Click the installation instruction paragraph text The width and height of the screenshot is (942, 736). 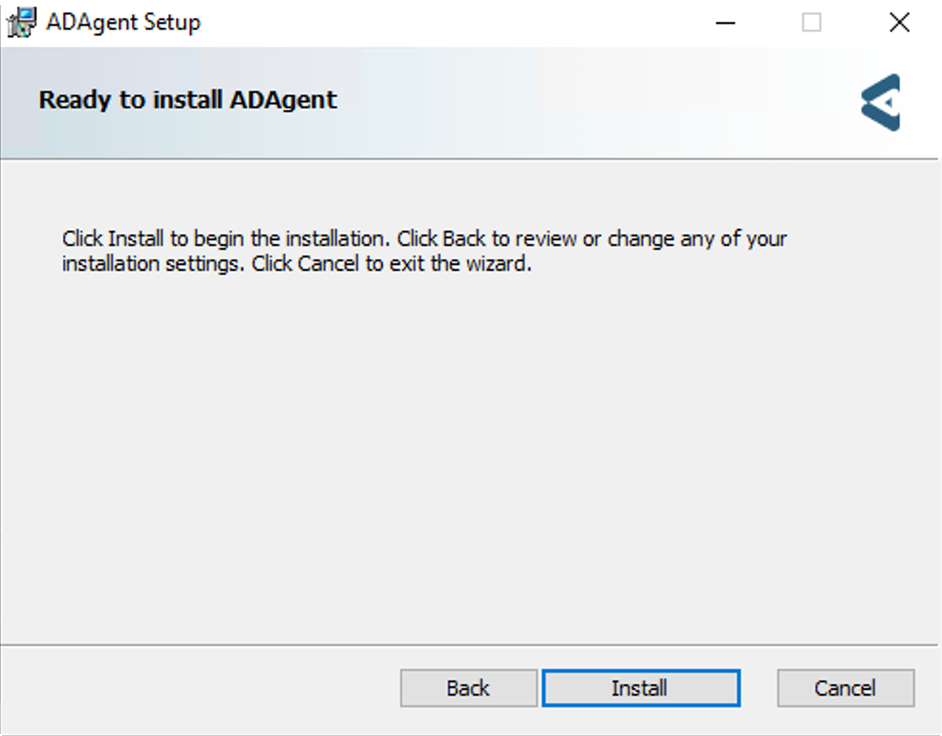coord(424,251)
